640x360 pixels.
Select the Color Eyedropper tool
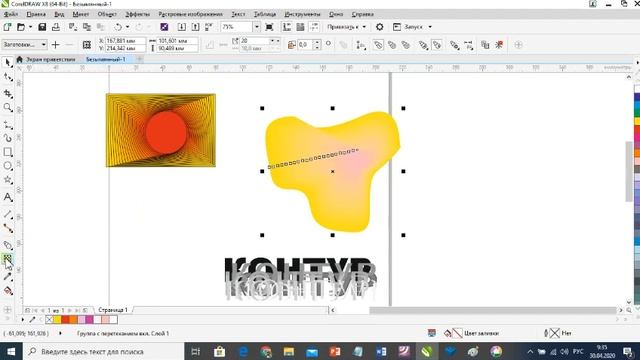click(8, 277)
